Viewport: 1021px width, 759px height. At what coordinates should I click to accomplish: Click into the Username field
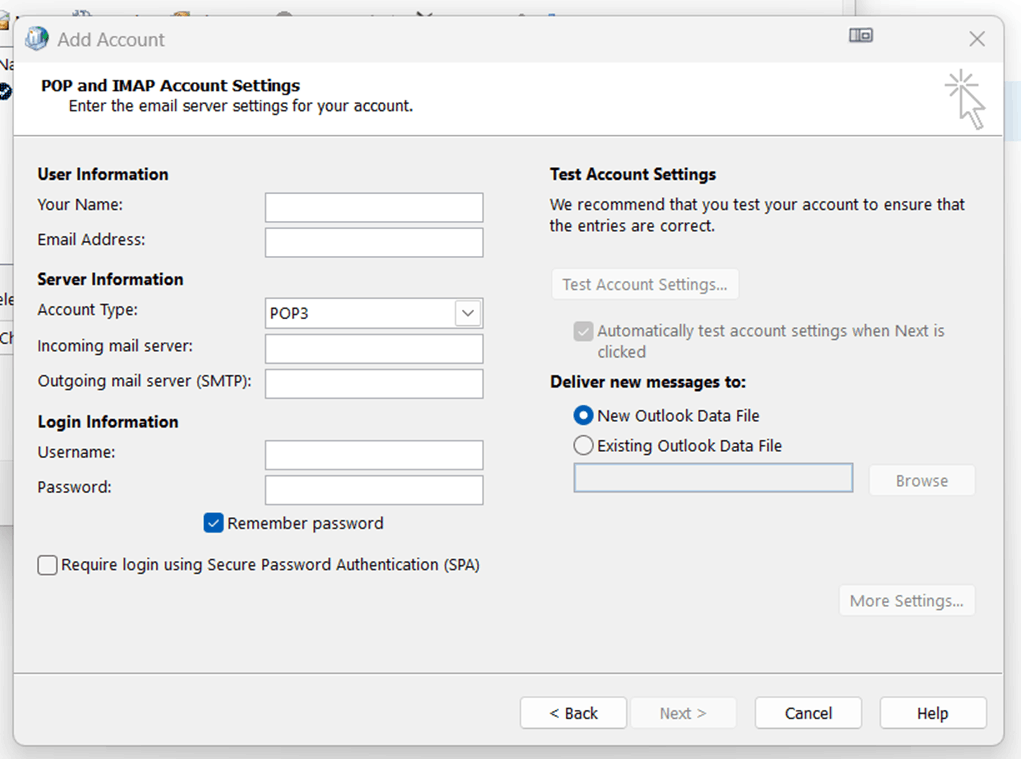coord(374,455)
